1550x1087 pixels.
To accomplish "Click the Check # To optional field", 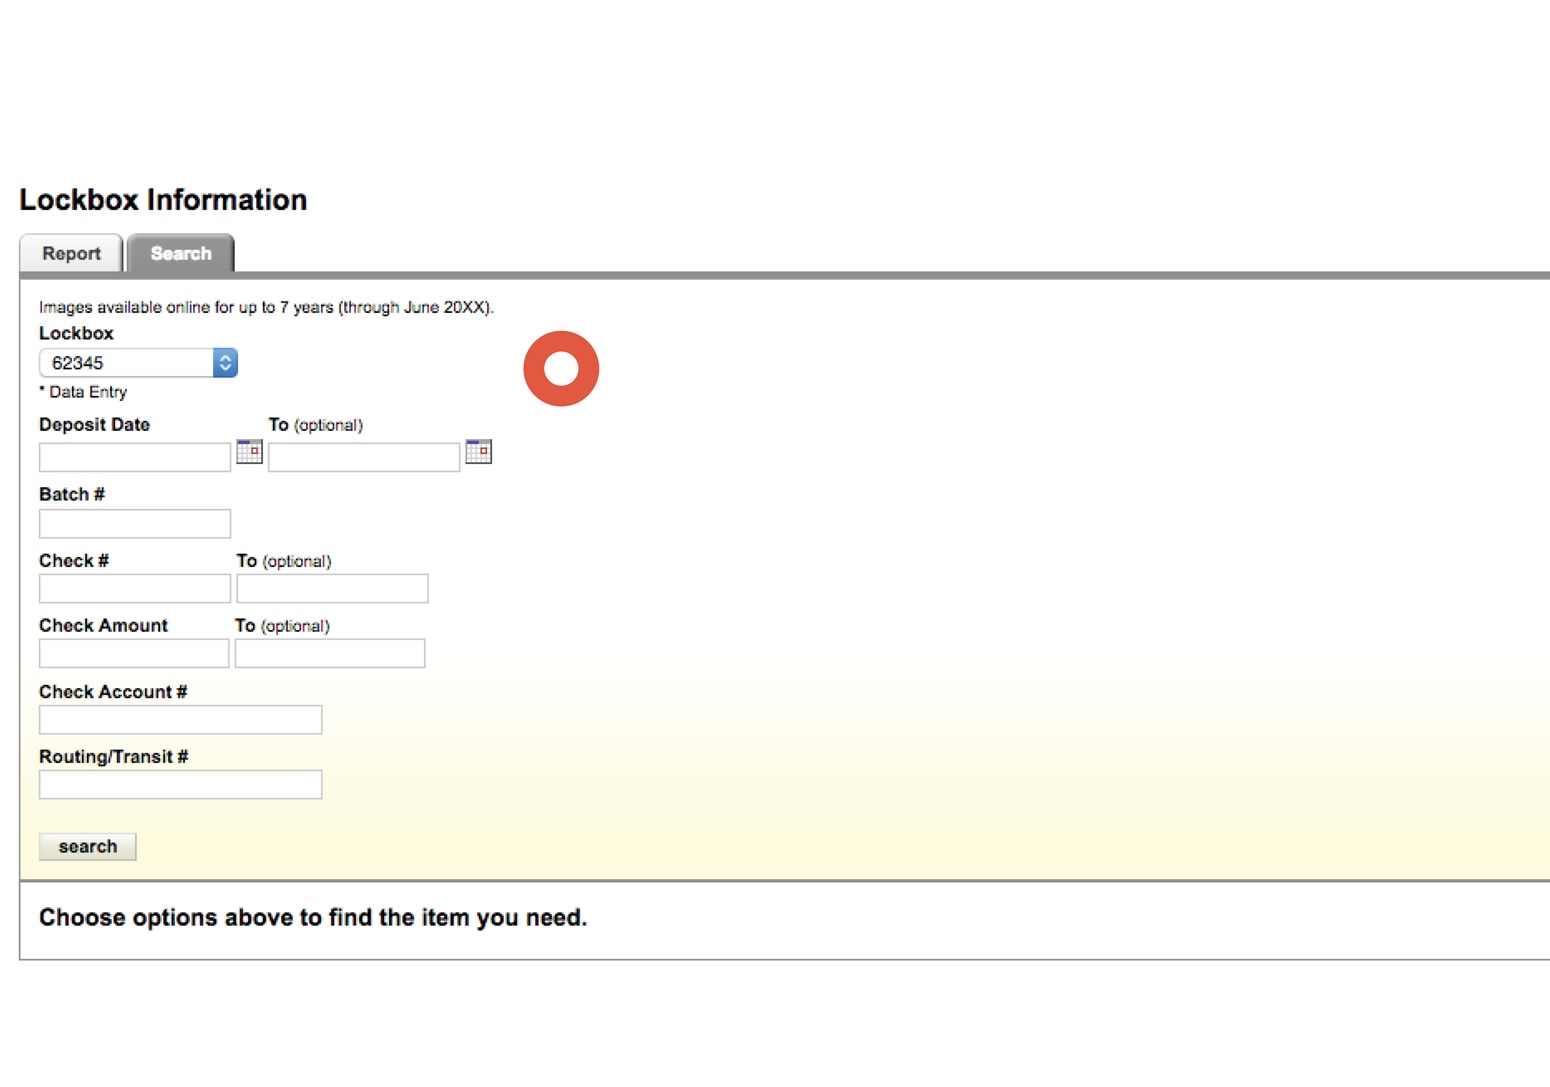I will pos(332,589).
